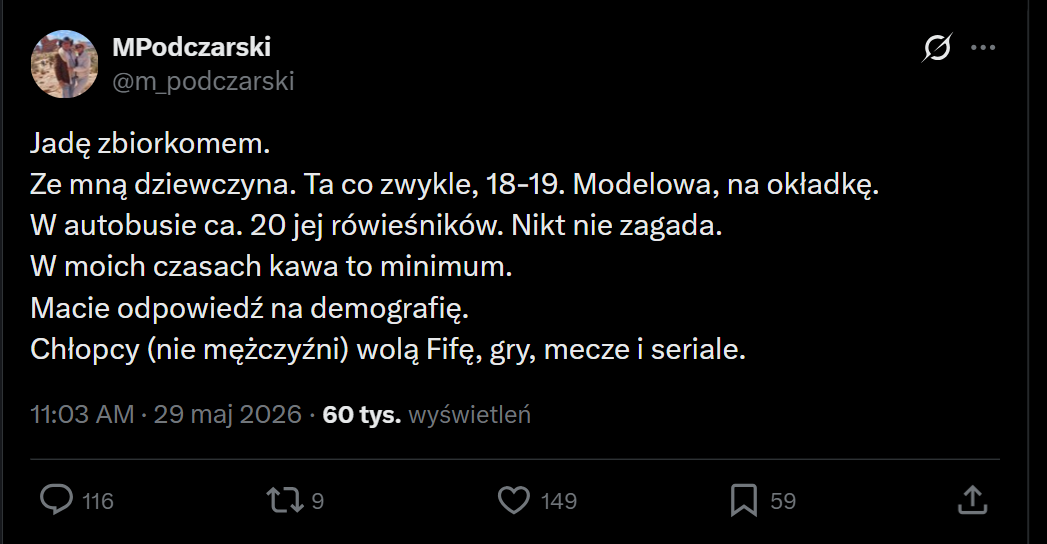Click the line "Jadę zbiorkomem."
Image resolution: width=1047 pixels, height=544 pixels.
(x=150, y=144)
